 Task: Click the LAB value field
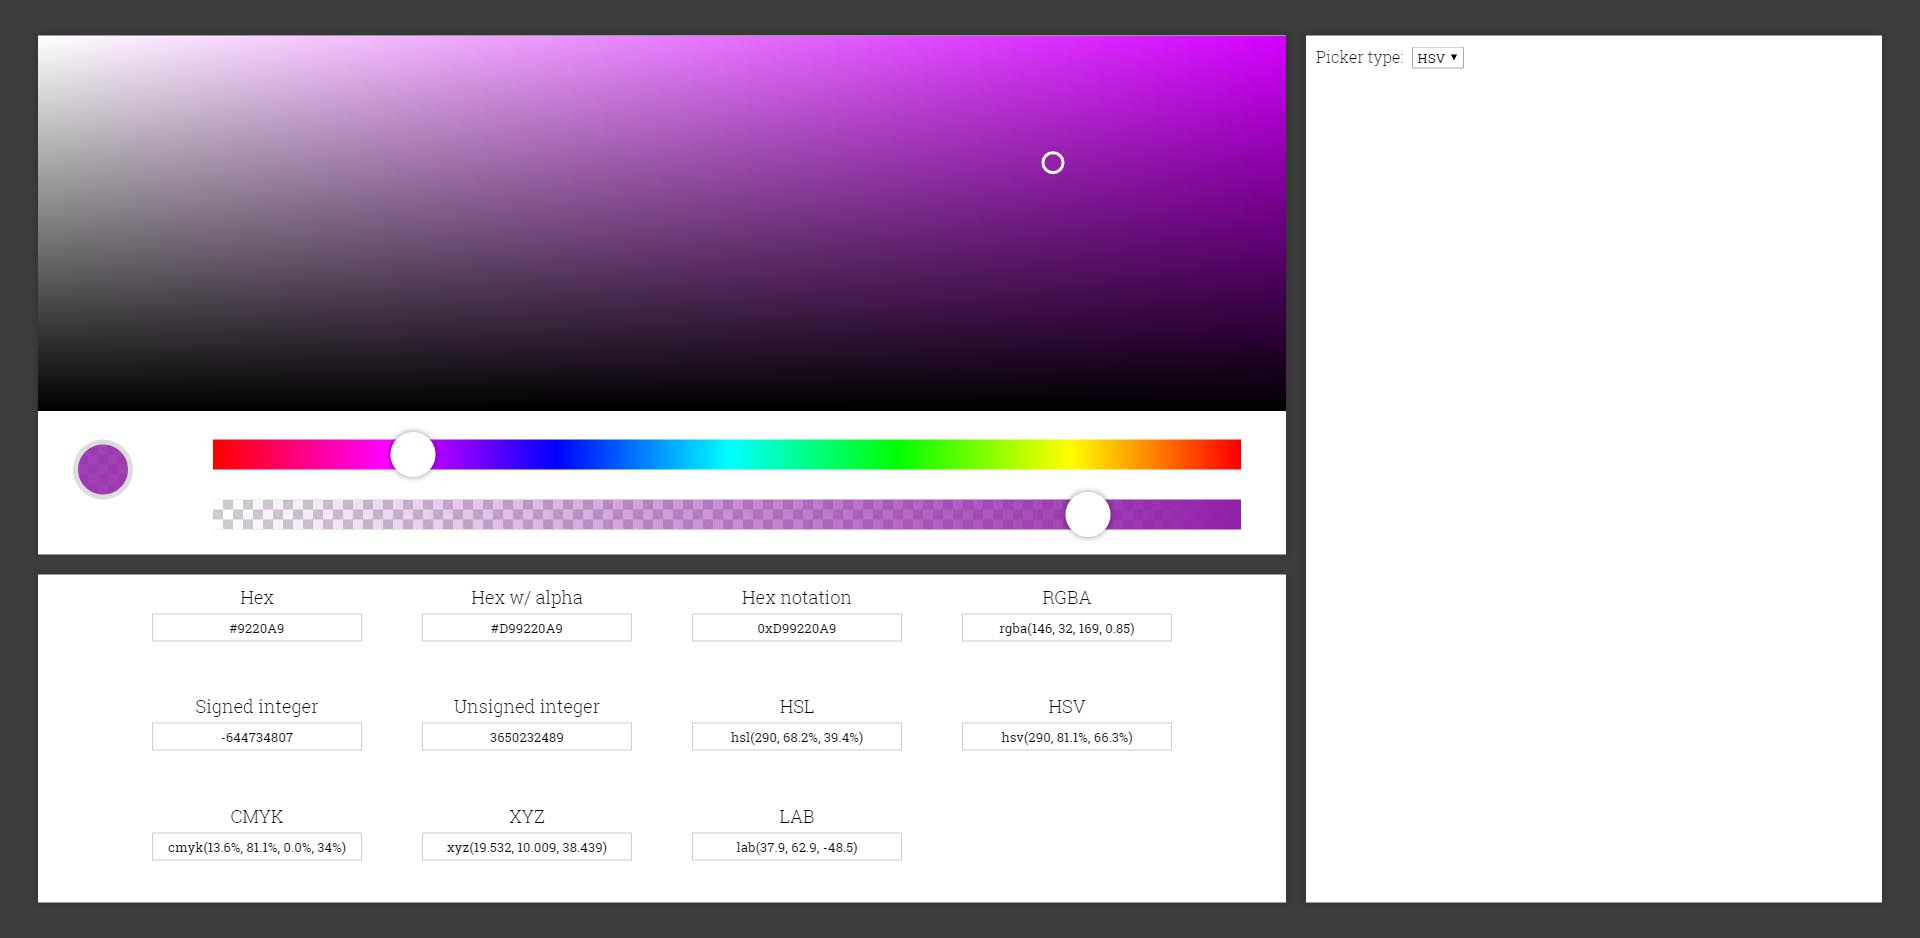pyautogui.click(x=797, y=847)
